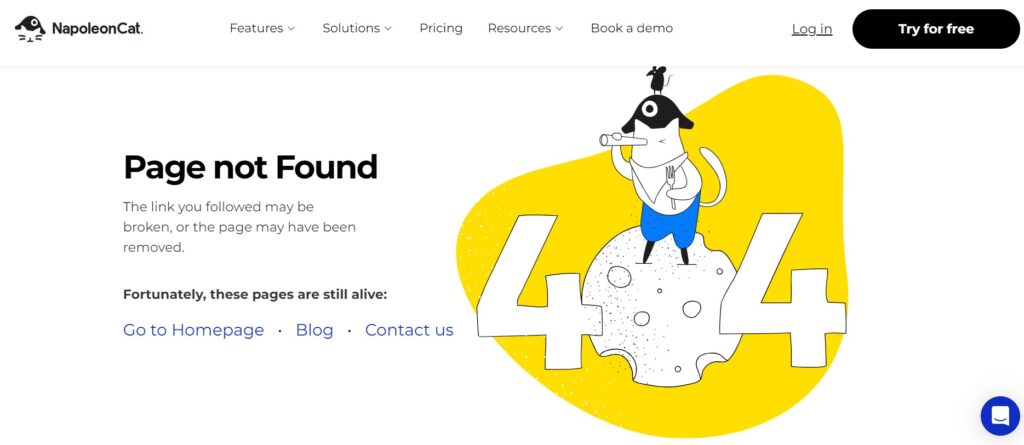1024x445 pixels.
Task: Click the cat with telescope illustration
Action: (663, 178)
